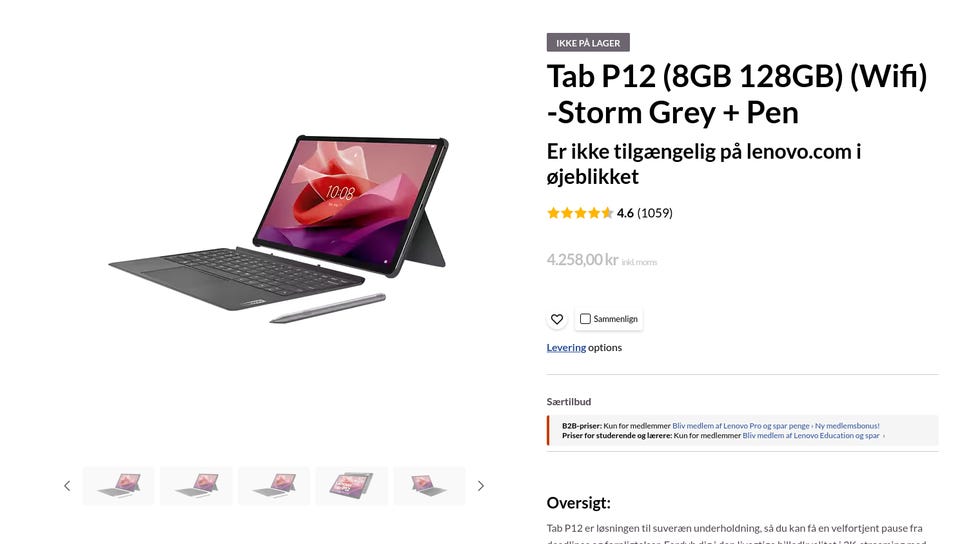Tick the Sammenlign compare checkbox
The image size is (960, 544).
coord(585,319)
